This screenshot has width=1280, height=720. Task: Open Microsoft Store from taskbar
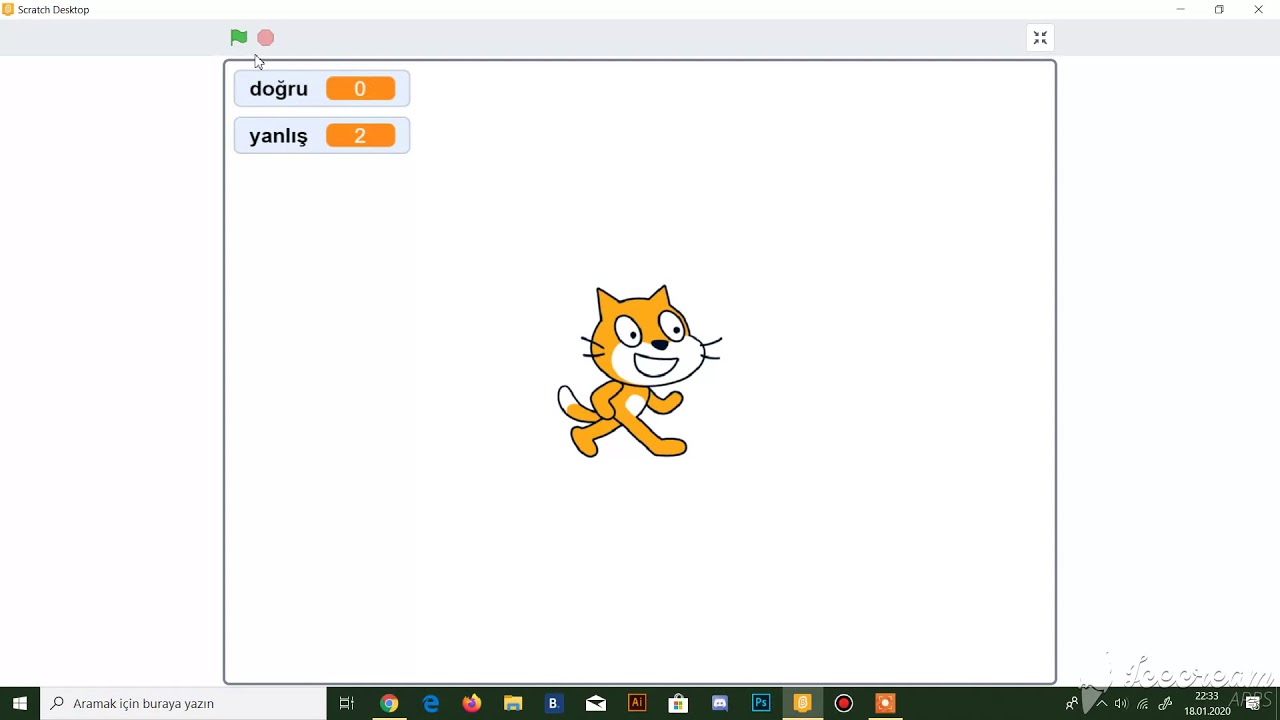[678, 703]
